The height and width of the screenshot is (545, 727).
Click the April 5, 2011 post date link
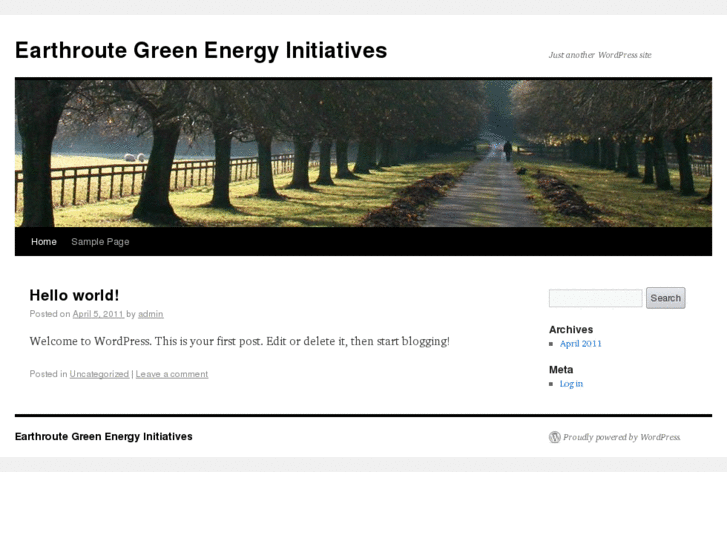click(98, 314)
